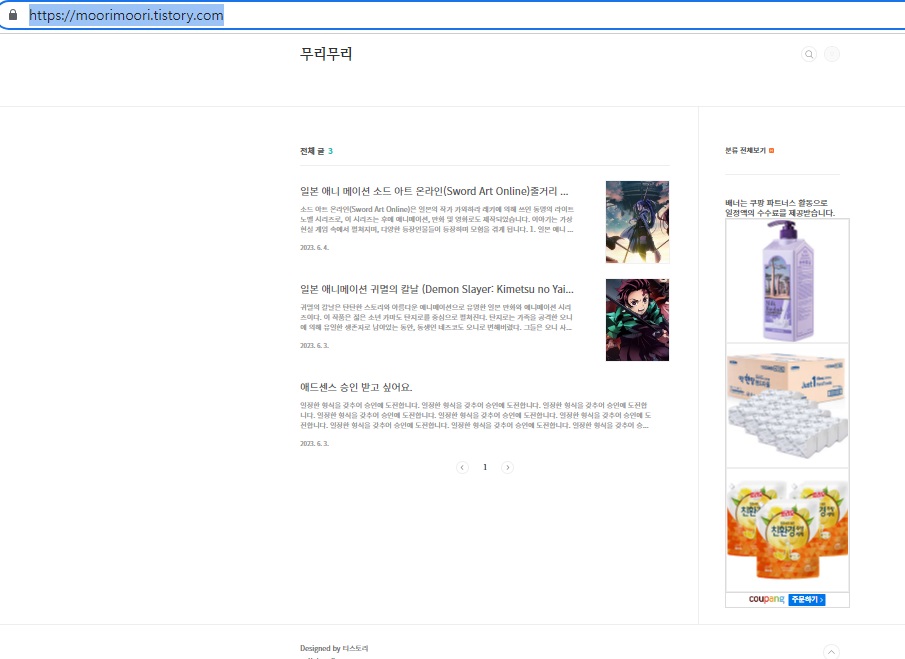Open the 무리무리 blog title link
Screen dimensions: 905x659
click(x=326, y=54)
